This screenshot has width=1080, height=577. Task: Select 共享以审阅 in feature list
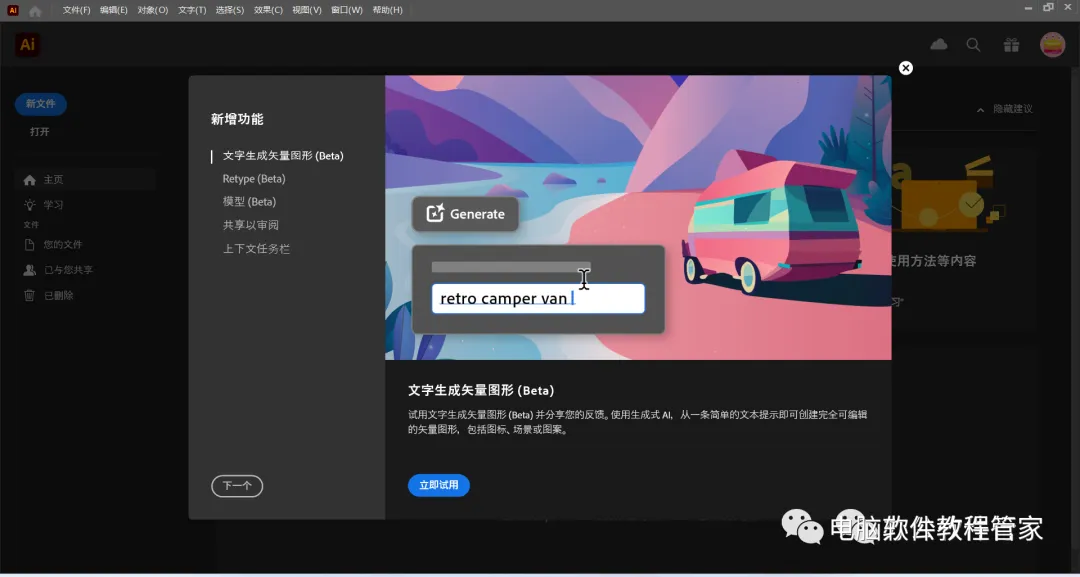pos(251,225)
